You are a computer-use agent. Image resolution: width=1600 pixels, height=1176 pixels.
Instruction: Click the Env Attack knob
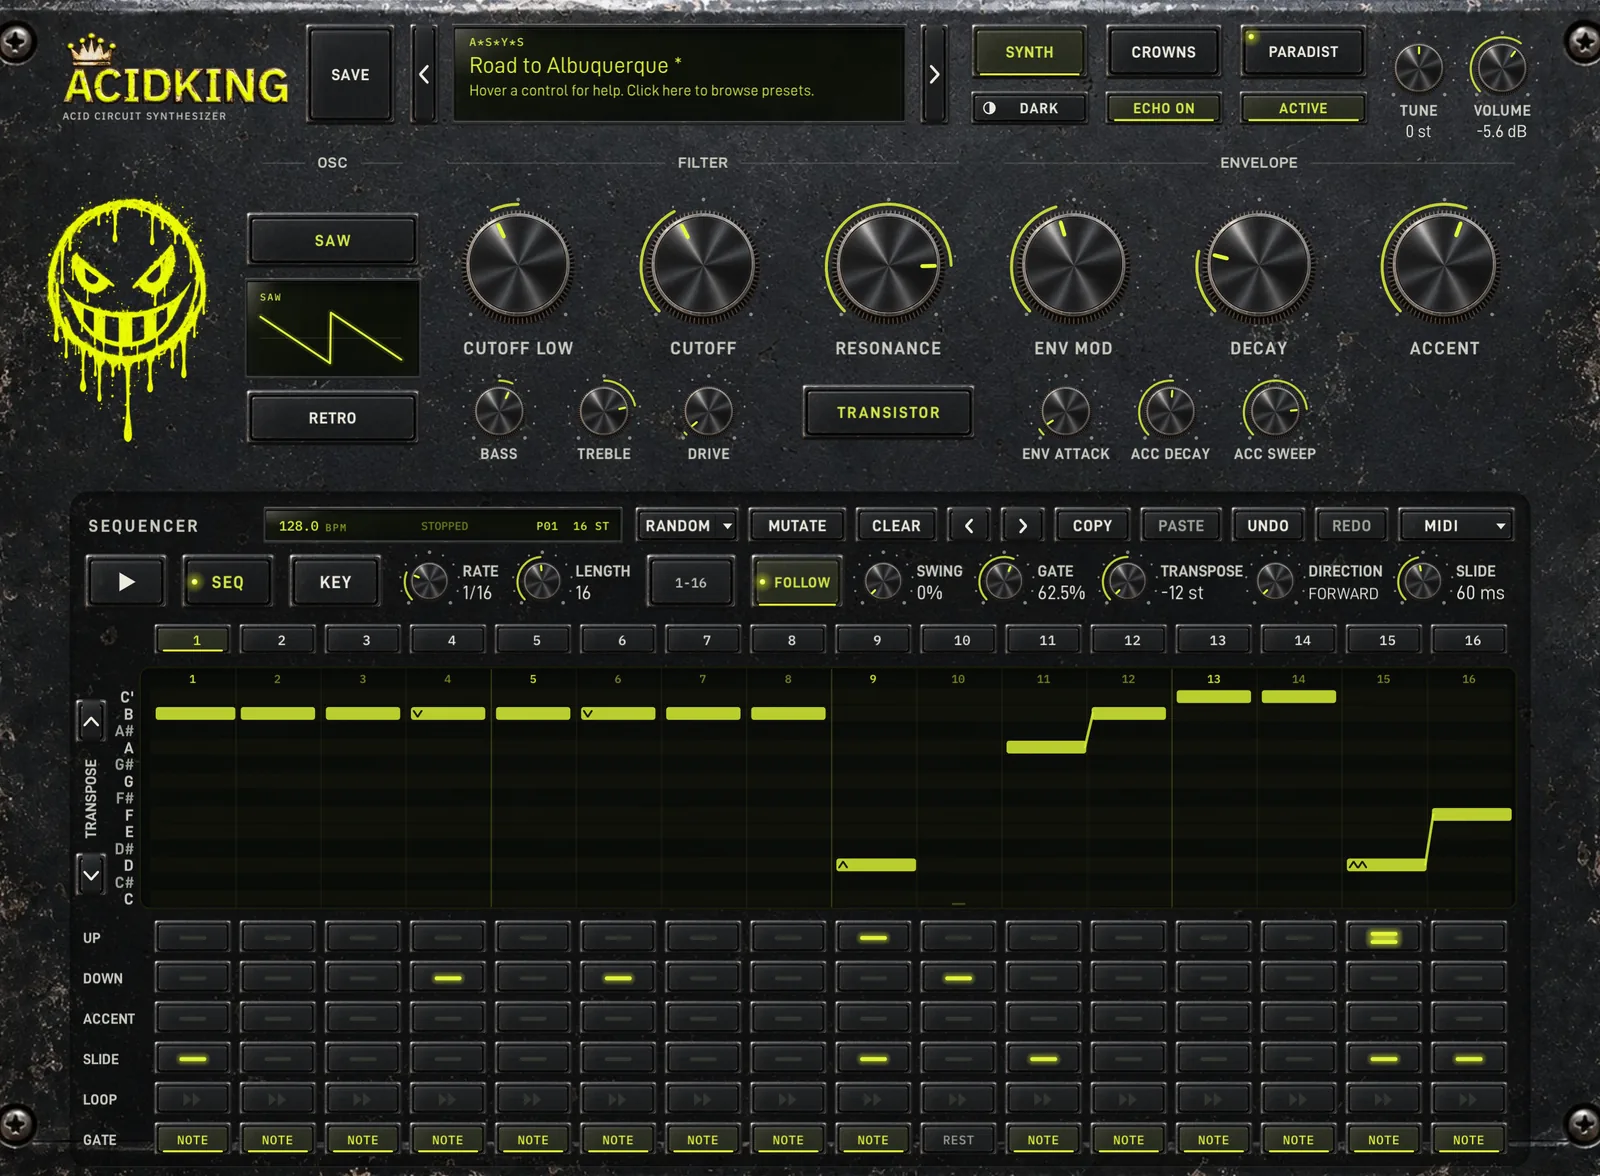click(1066, 411)
